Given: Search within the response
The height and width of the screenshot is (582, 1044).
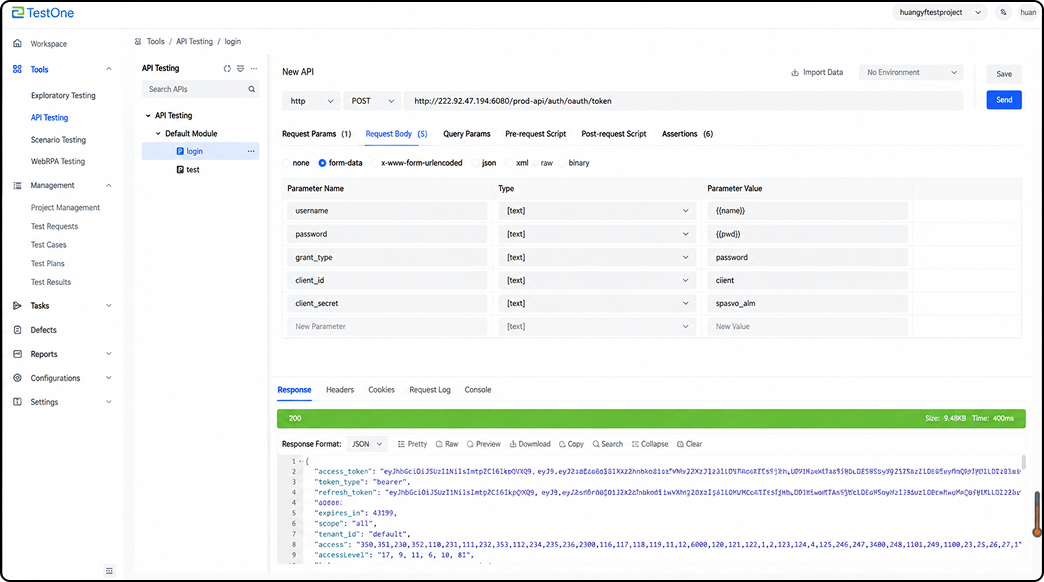Looking at the screenshot, I should tap(608, 444).
